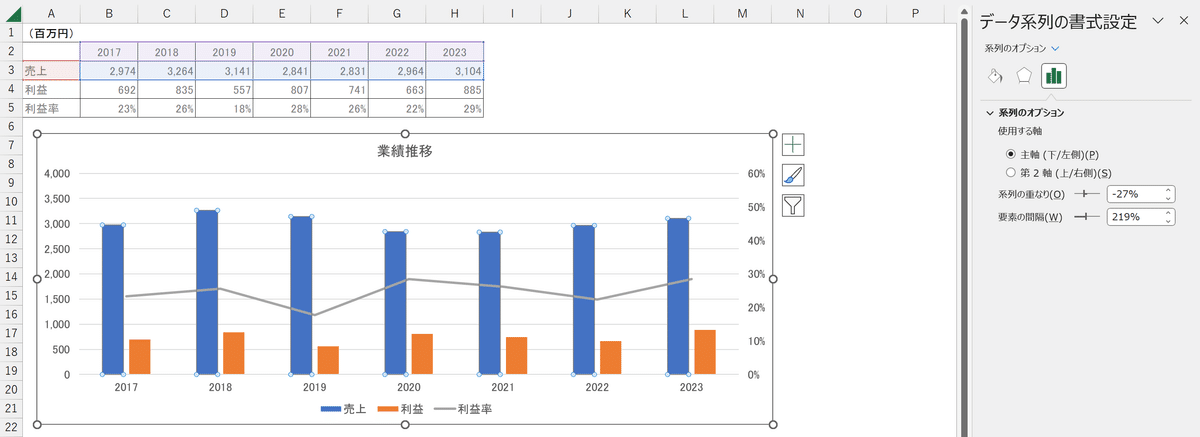Select cell A3 labeled 売上
Image resolution: width=1200 pixels, height=437 pixels.
click(x=50, y=70)
